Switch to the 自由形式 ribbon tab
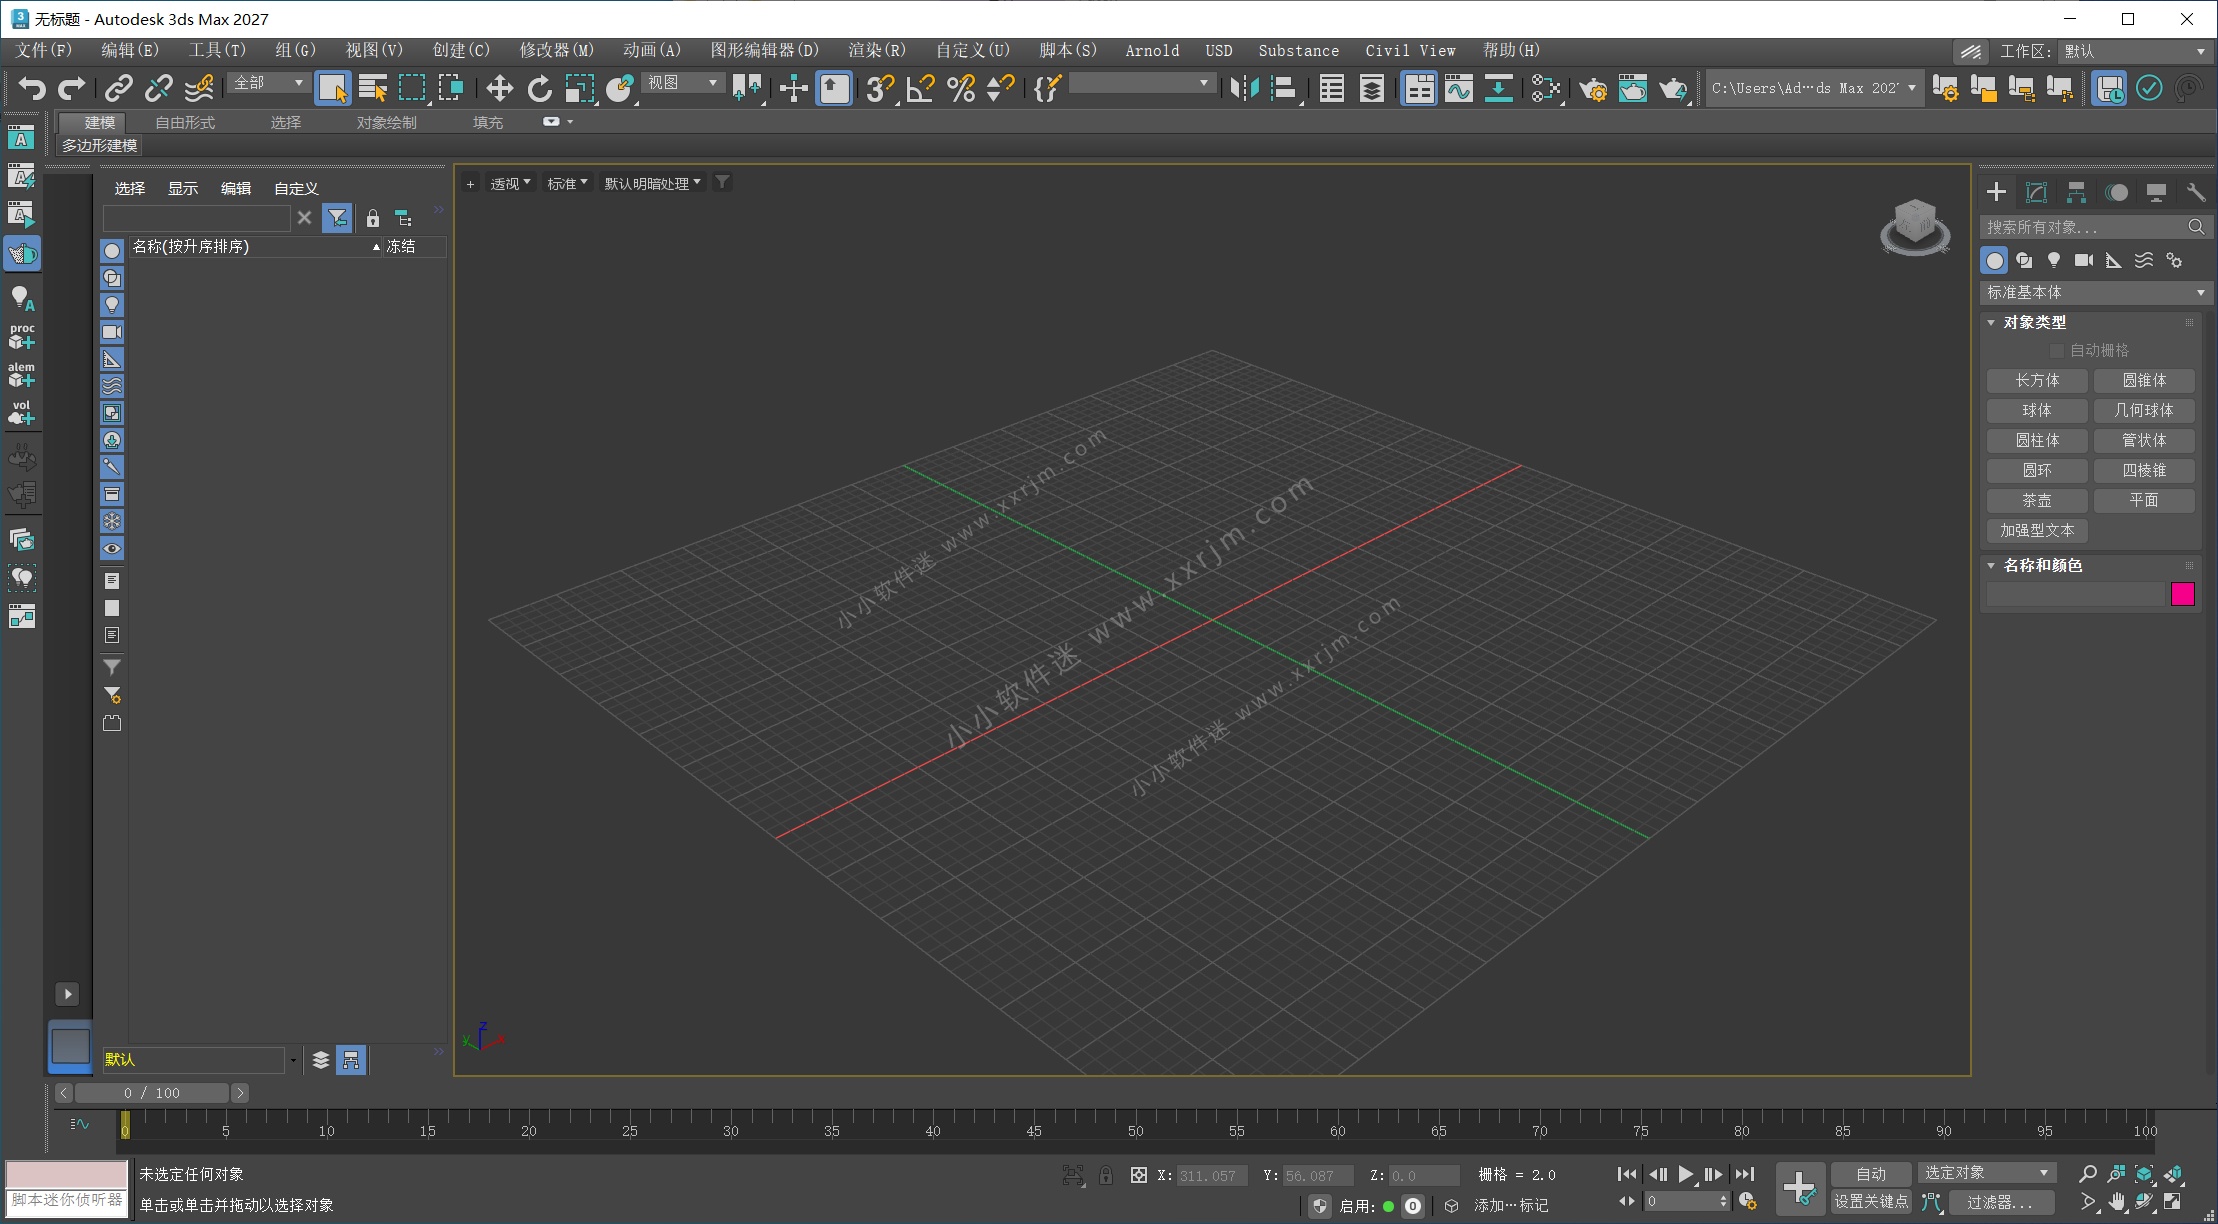This screenshot has height=1224, width=2218. click(x=188, y=122)
